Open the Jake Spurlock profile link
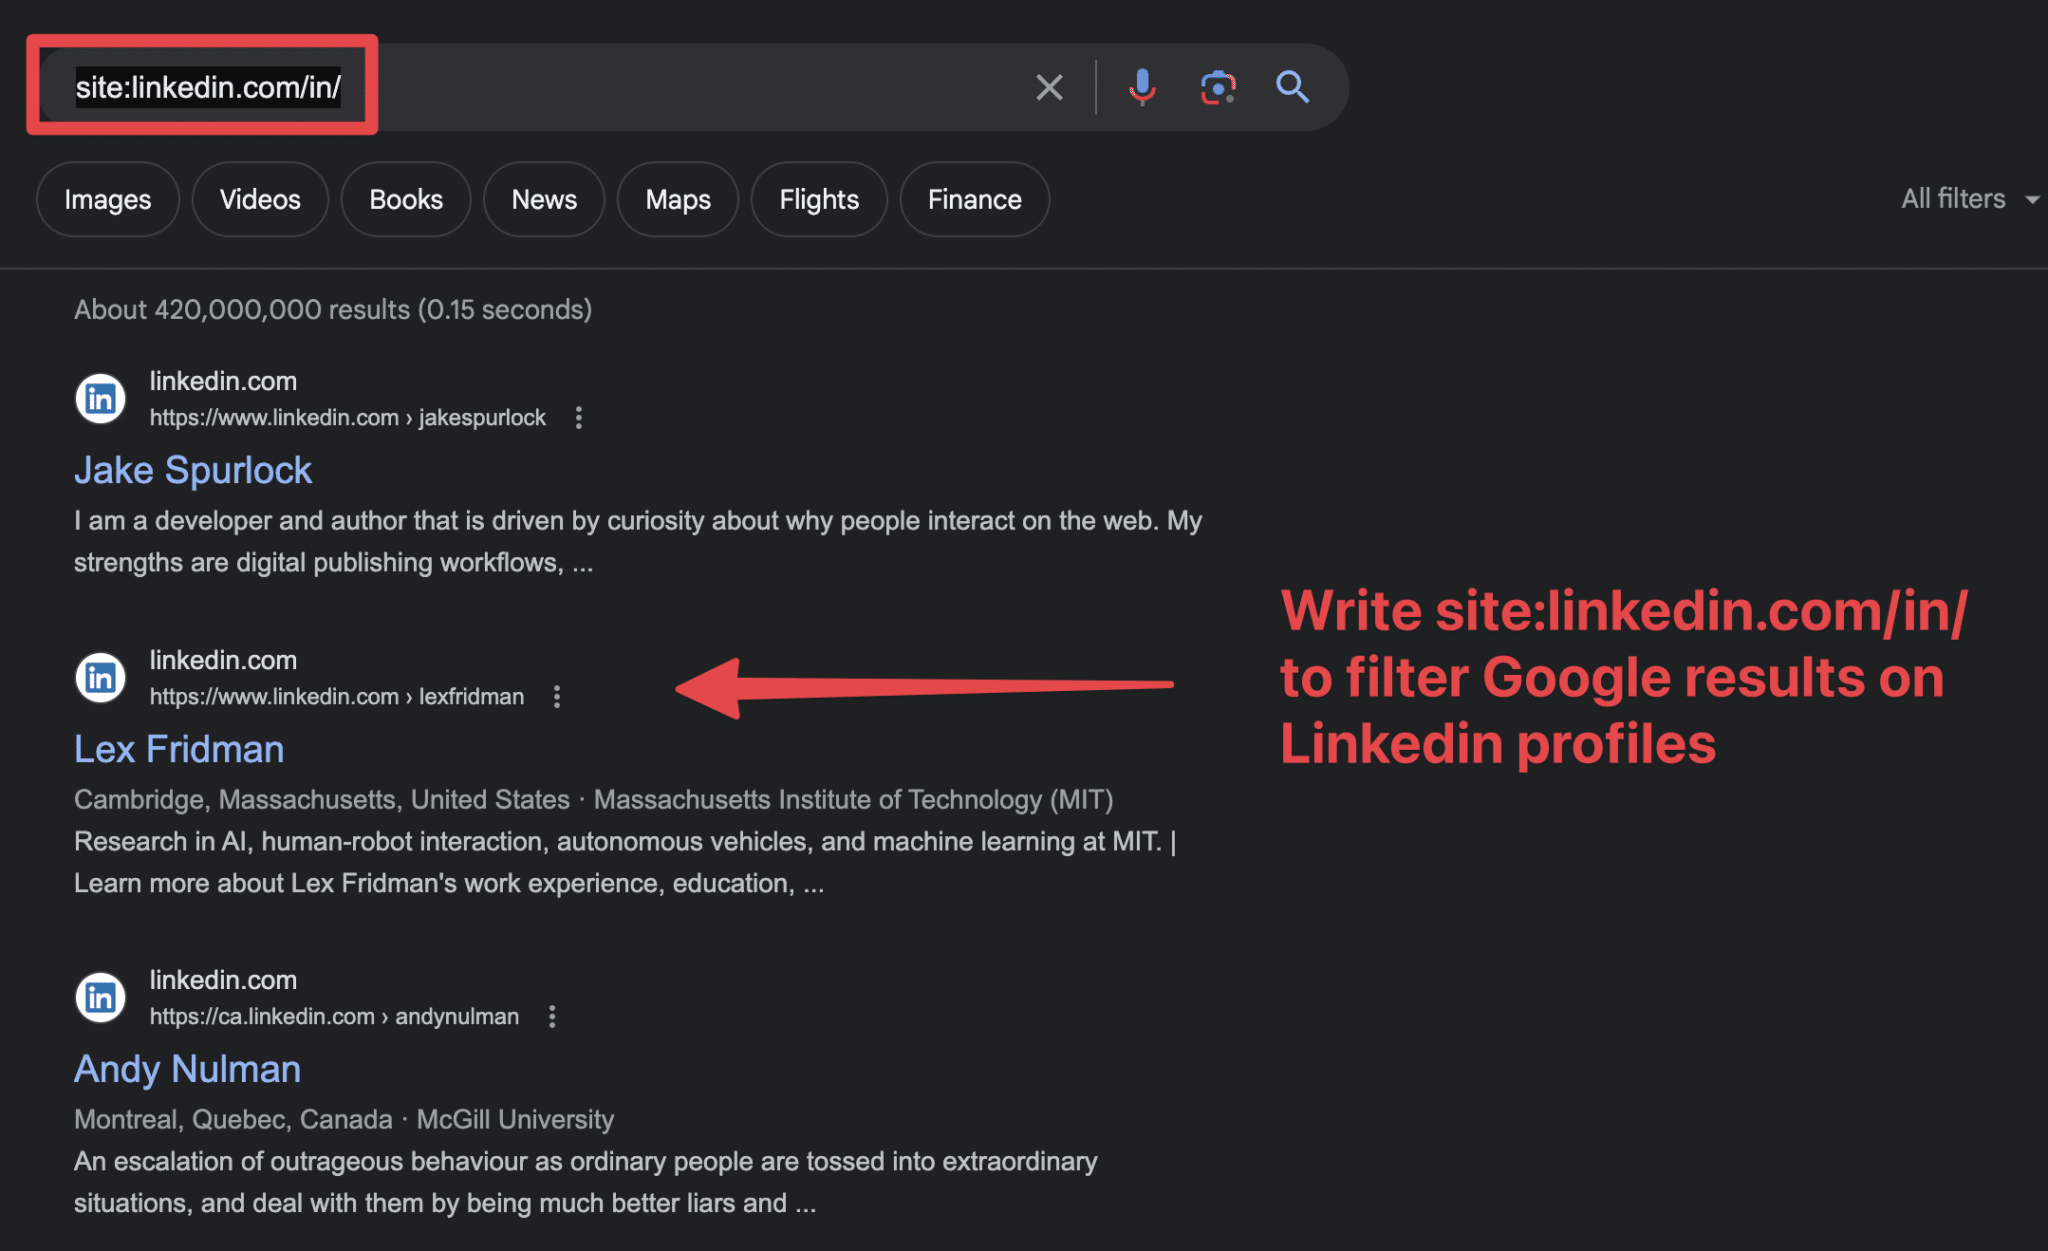This screenshot has width=2048, height=1251. [x=192, y=469]
